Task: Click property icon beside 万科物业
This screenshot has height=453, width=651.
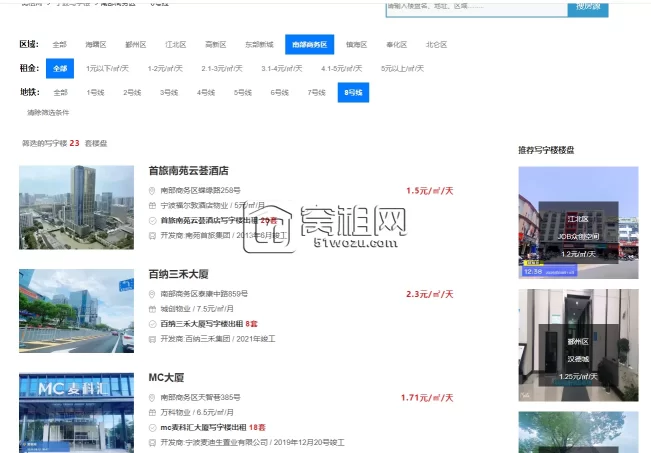Action: coord(152,412)
